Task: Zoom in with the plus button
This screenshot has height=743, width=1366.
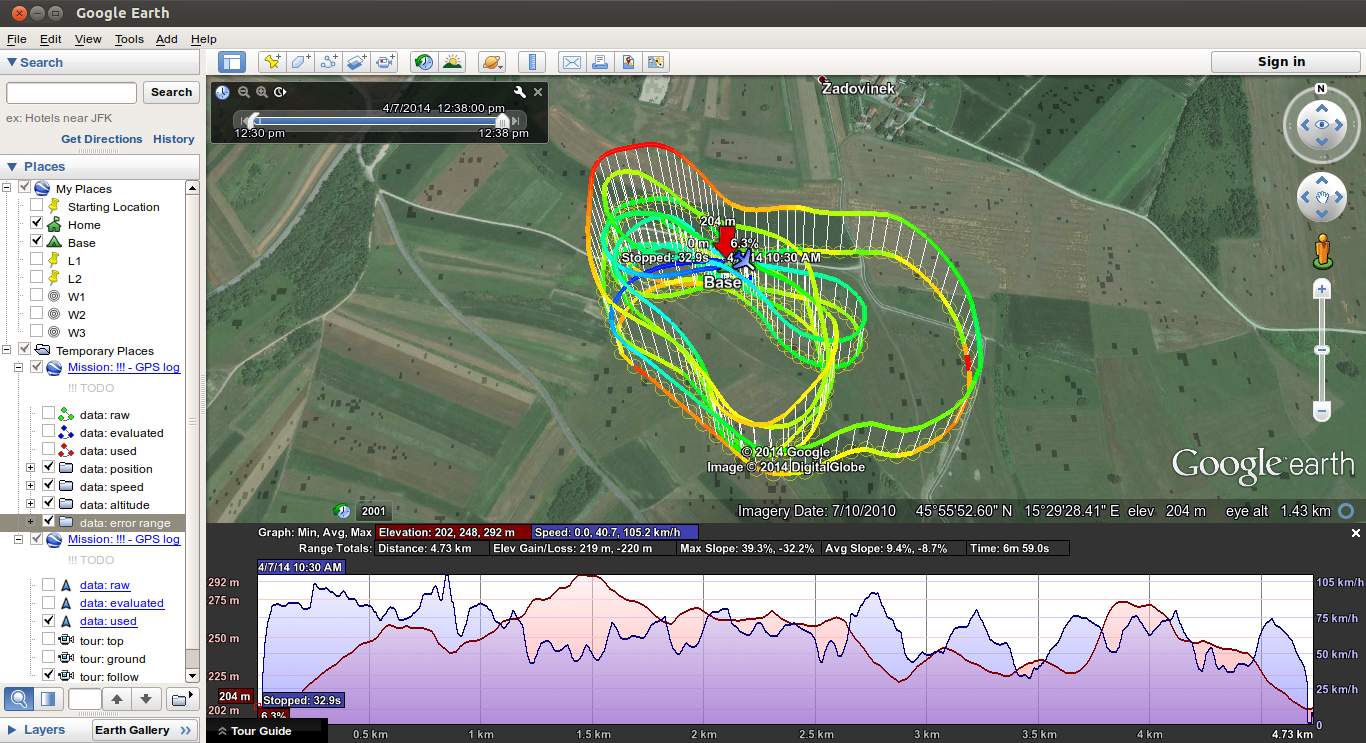Action: click(x=1322, y=290)
